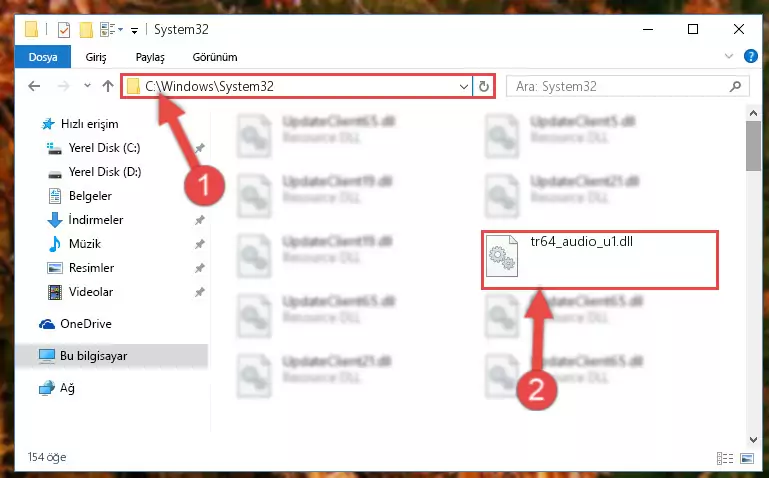Refresh the System32 folder view
The width and height of the screenshot is (769, 478).
[x=484, y=86]
